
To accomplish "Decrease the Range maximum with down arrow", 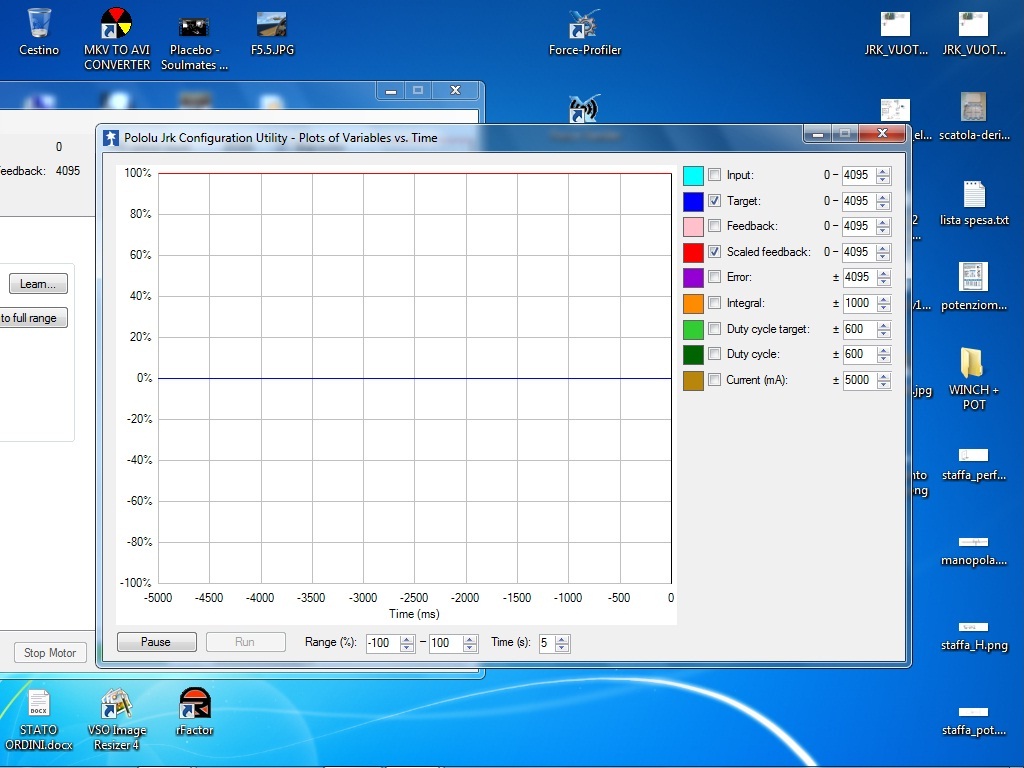I will pyautogui.click(x=470, y=647).
